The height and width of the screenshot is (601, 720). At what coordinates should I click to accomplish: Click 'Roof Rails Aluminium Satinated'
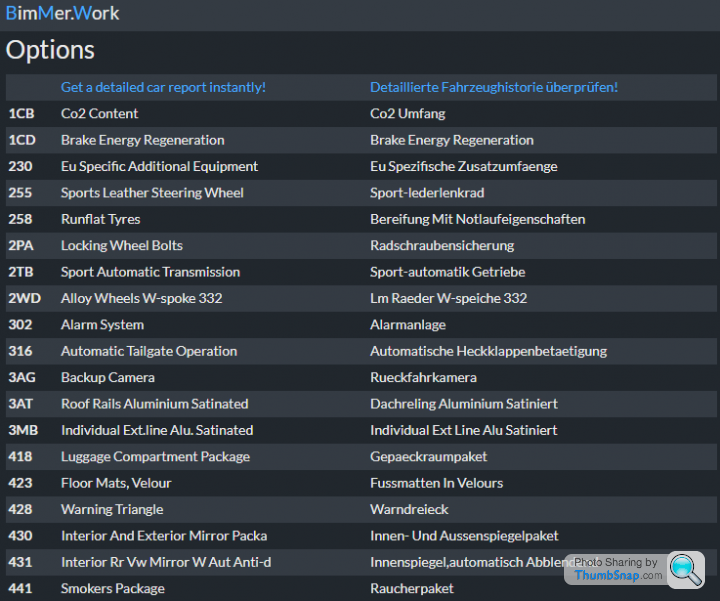[155, 404]
